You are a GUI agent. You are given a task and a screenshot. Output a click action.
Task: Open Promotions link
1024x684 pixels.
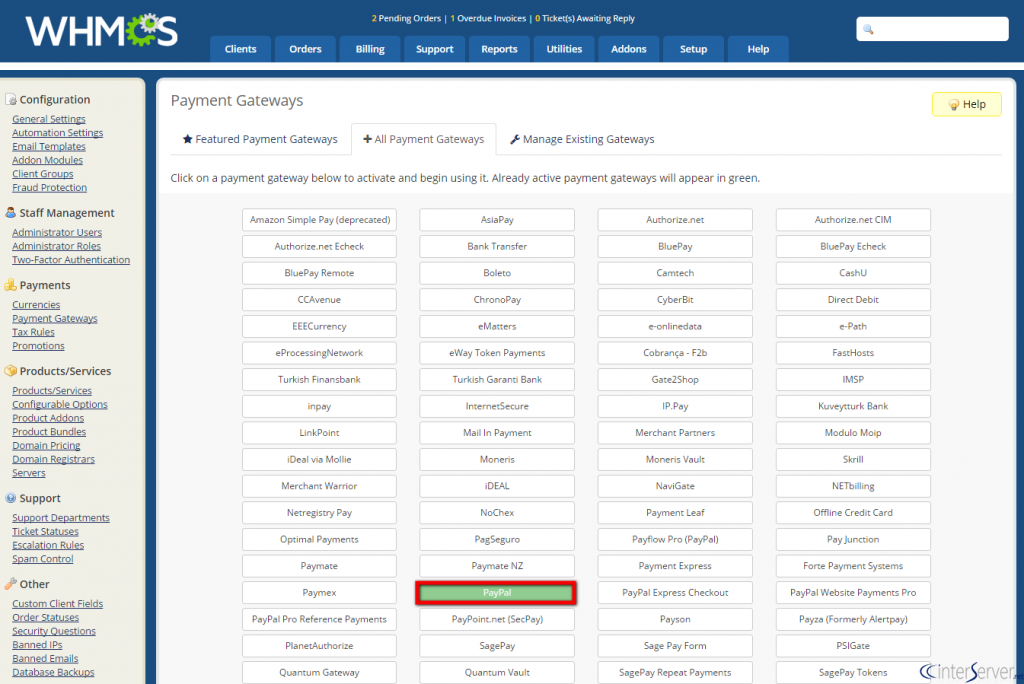tap(39, 346)
